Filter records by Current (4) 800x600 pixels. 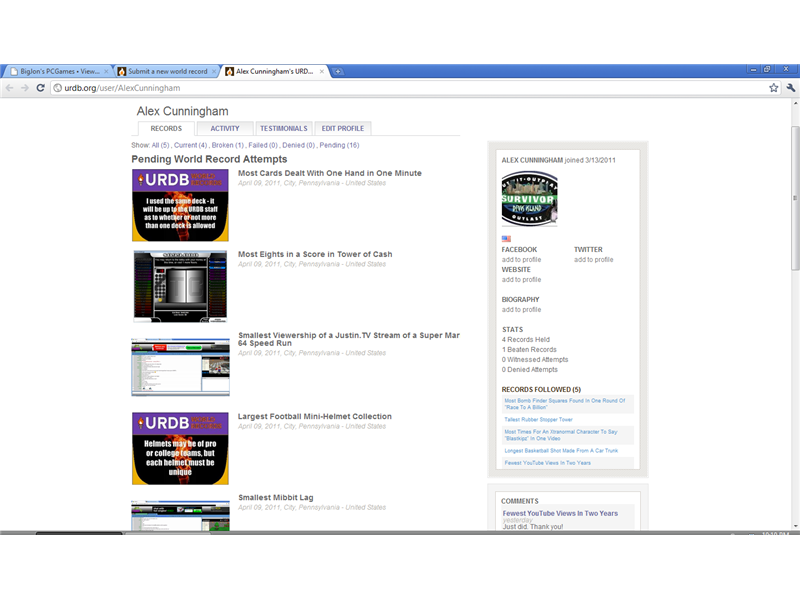(x=190, y=145)
